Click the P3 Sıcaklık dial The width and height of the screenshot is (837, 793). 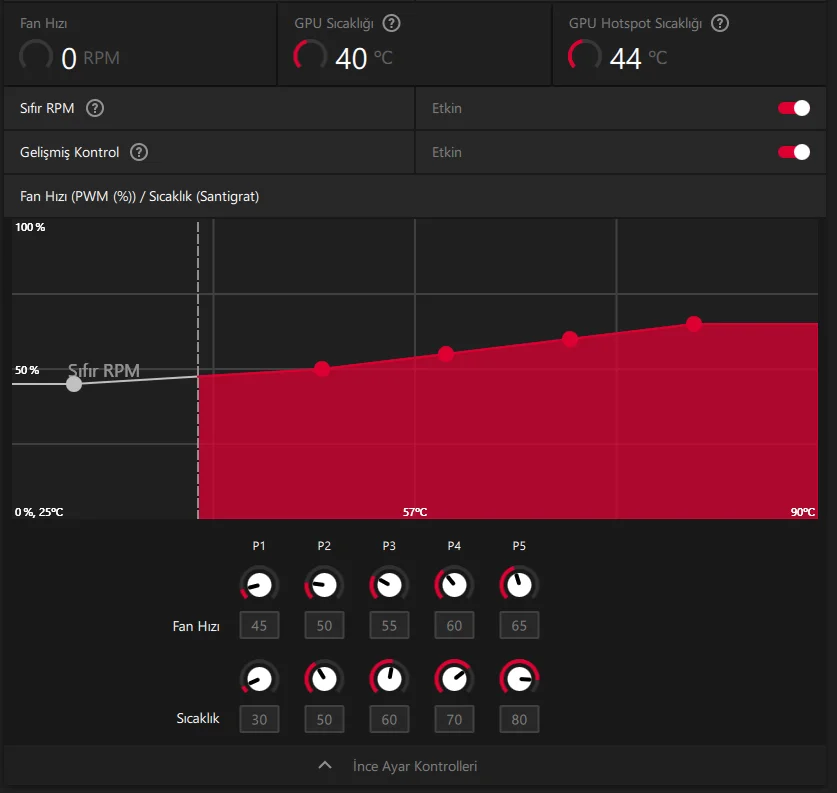tap(389, 679)
